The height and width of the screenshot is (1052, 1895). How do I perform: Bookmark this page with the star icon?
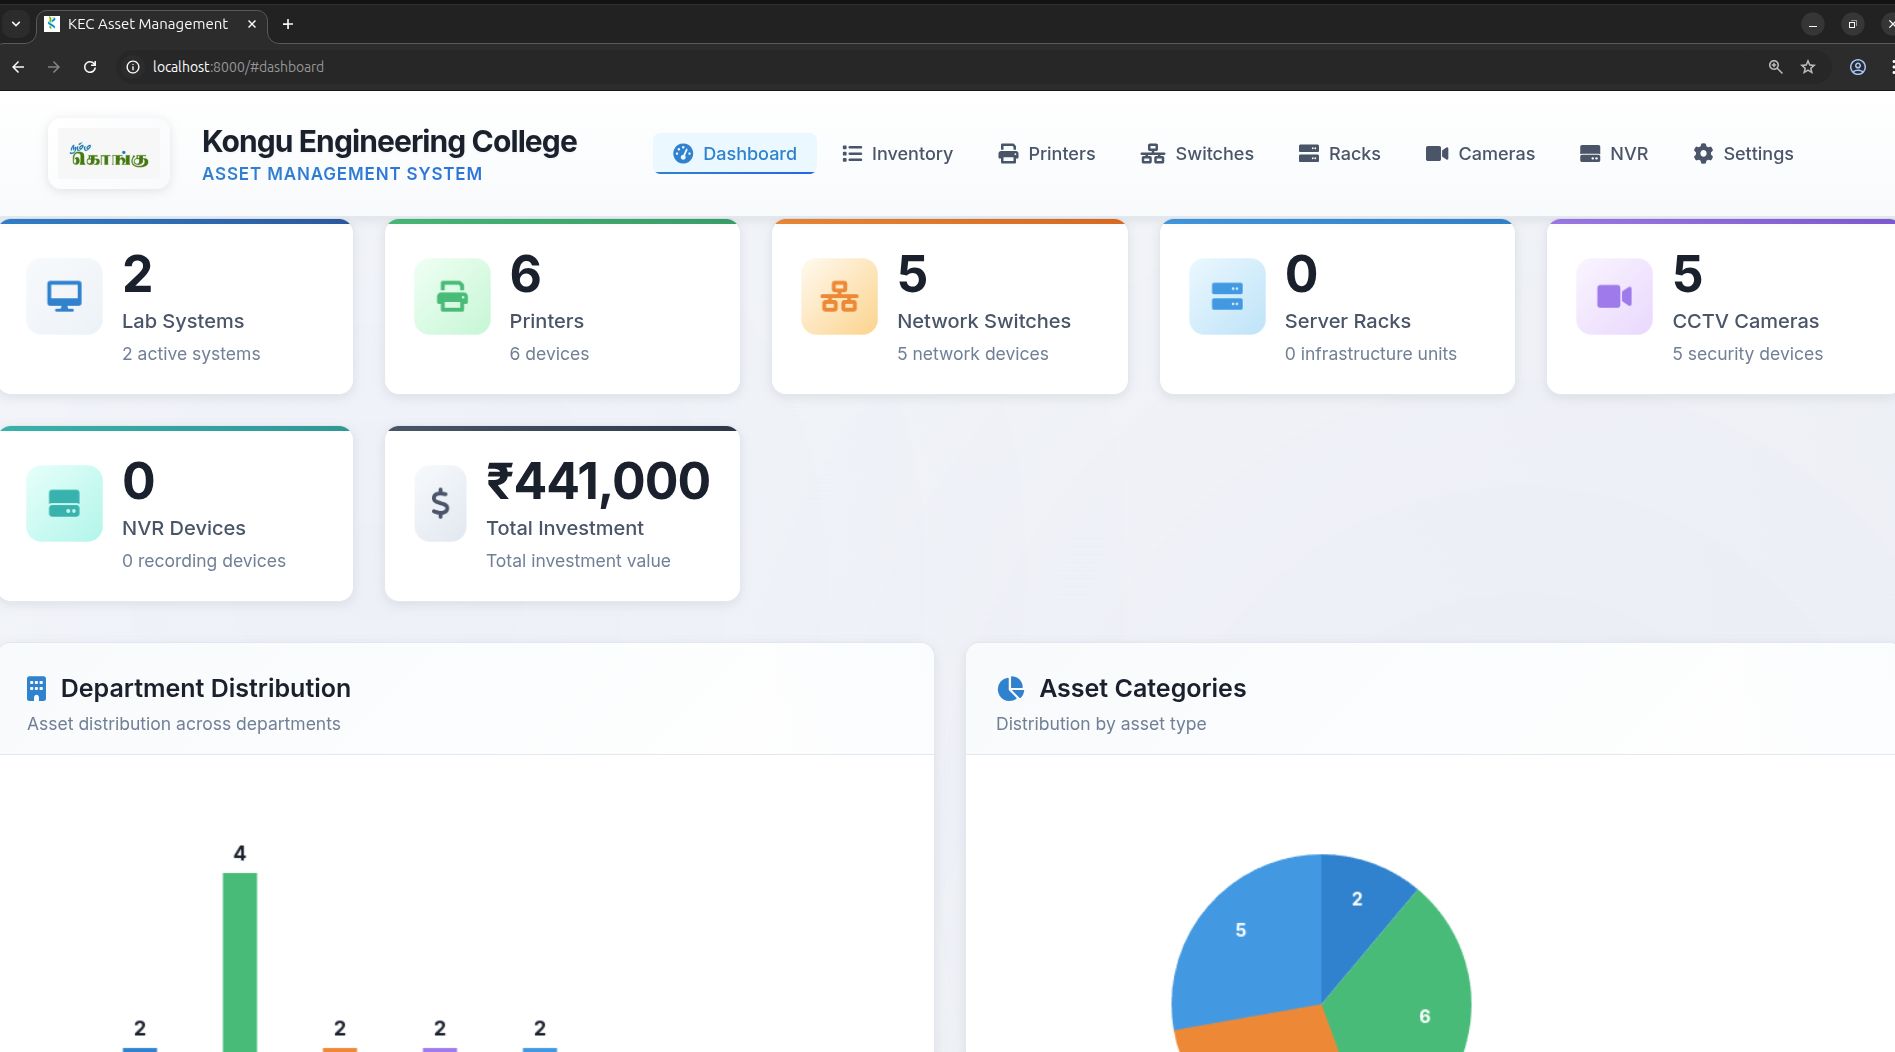pos(1807,67)
